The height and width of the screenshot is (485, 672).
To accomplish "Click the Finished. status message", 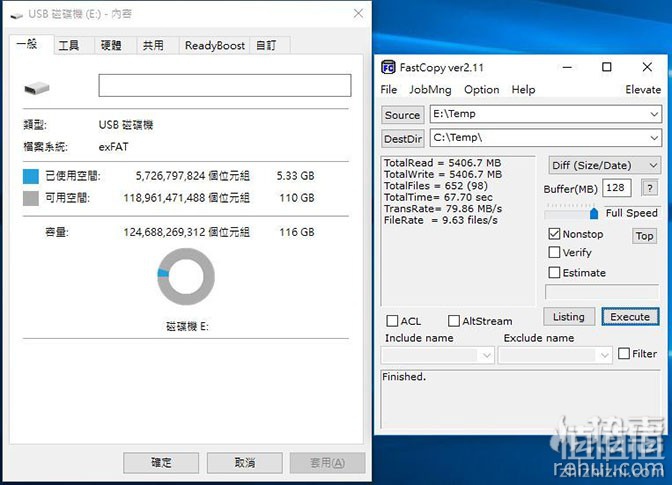I will point(404,377).
